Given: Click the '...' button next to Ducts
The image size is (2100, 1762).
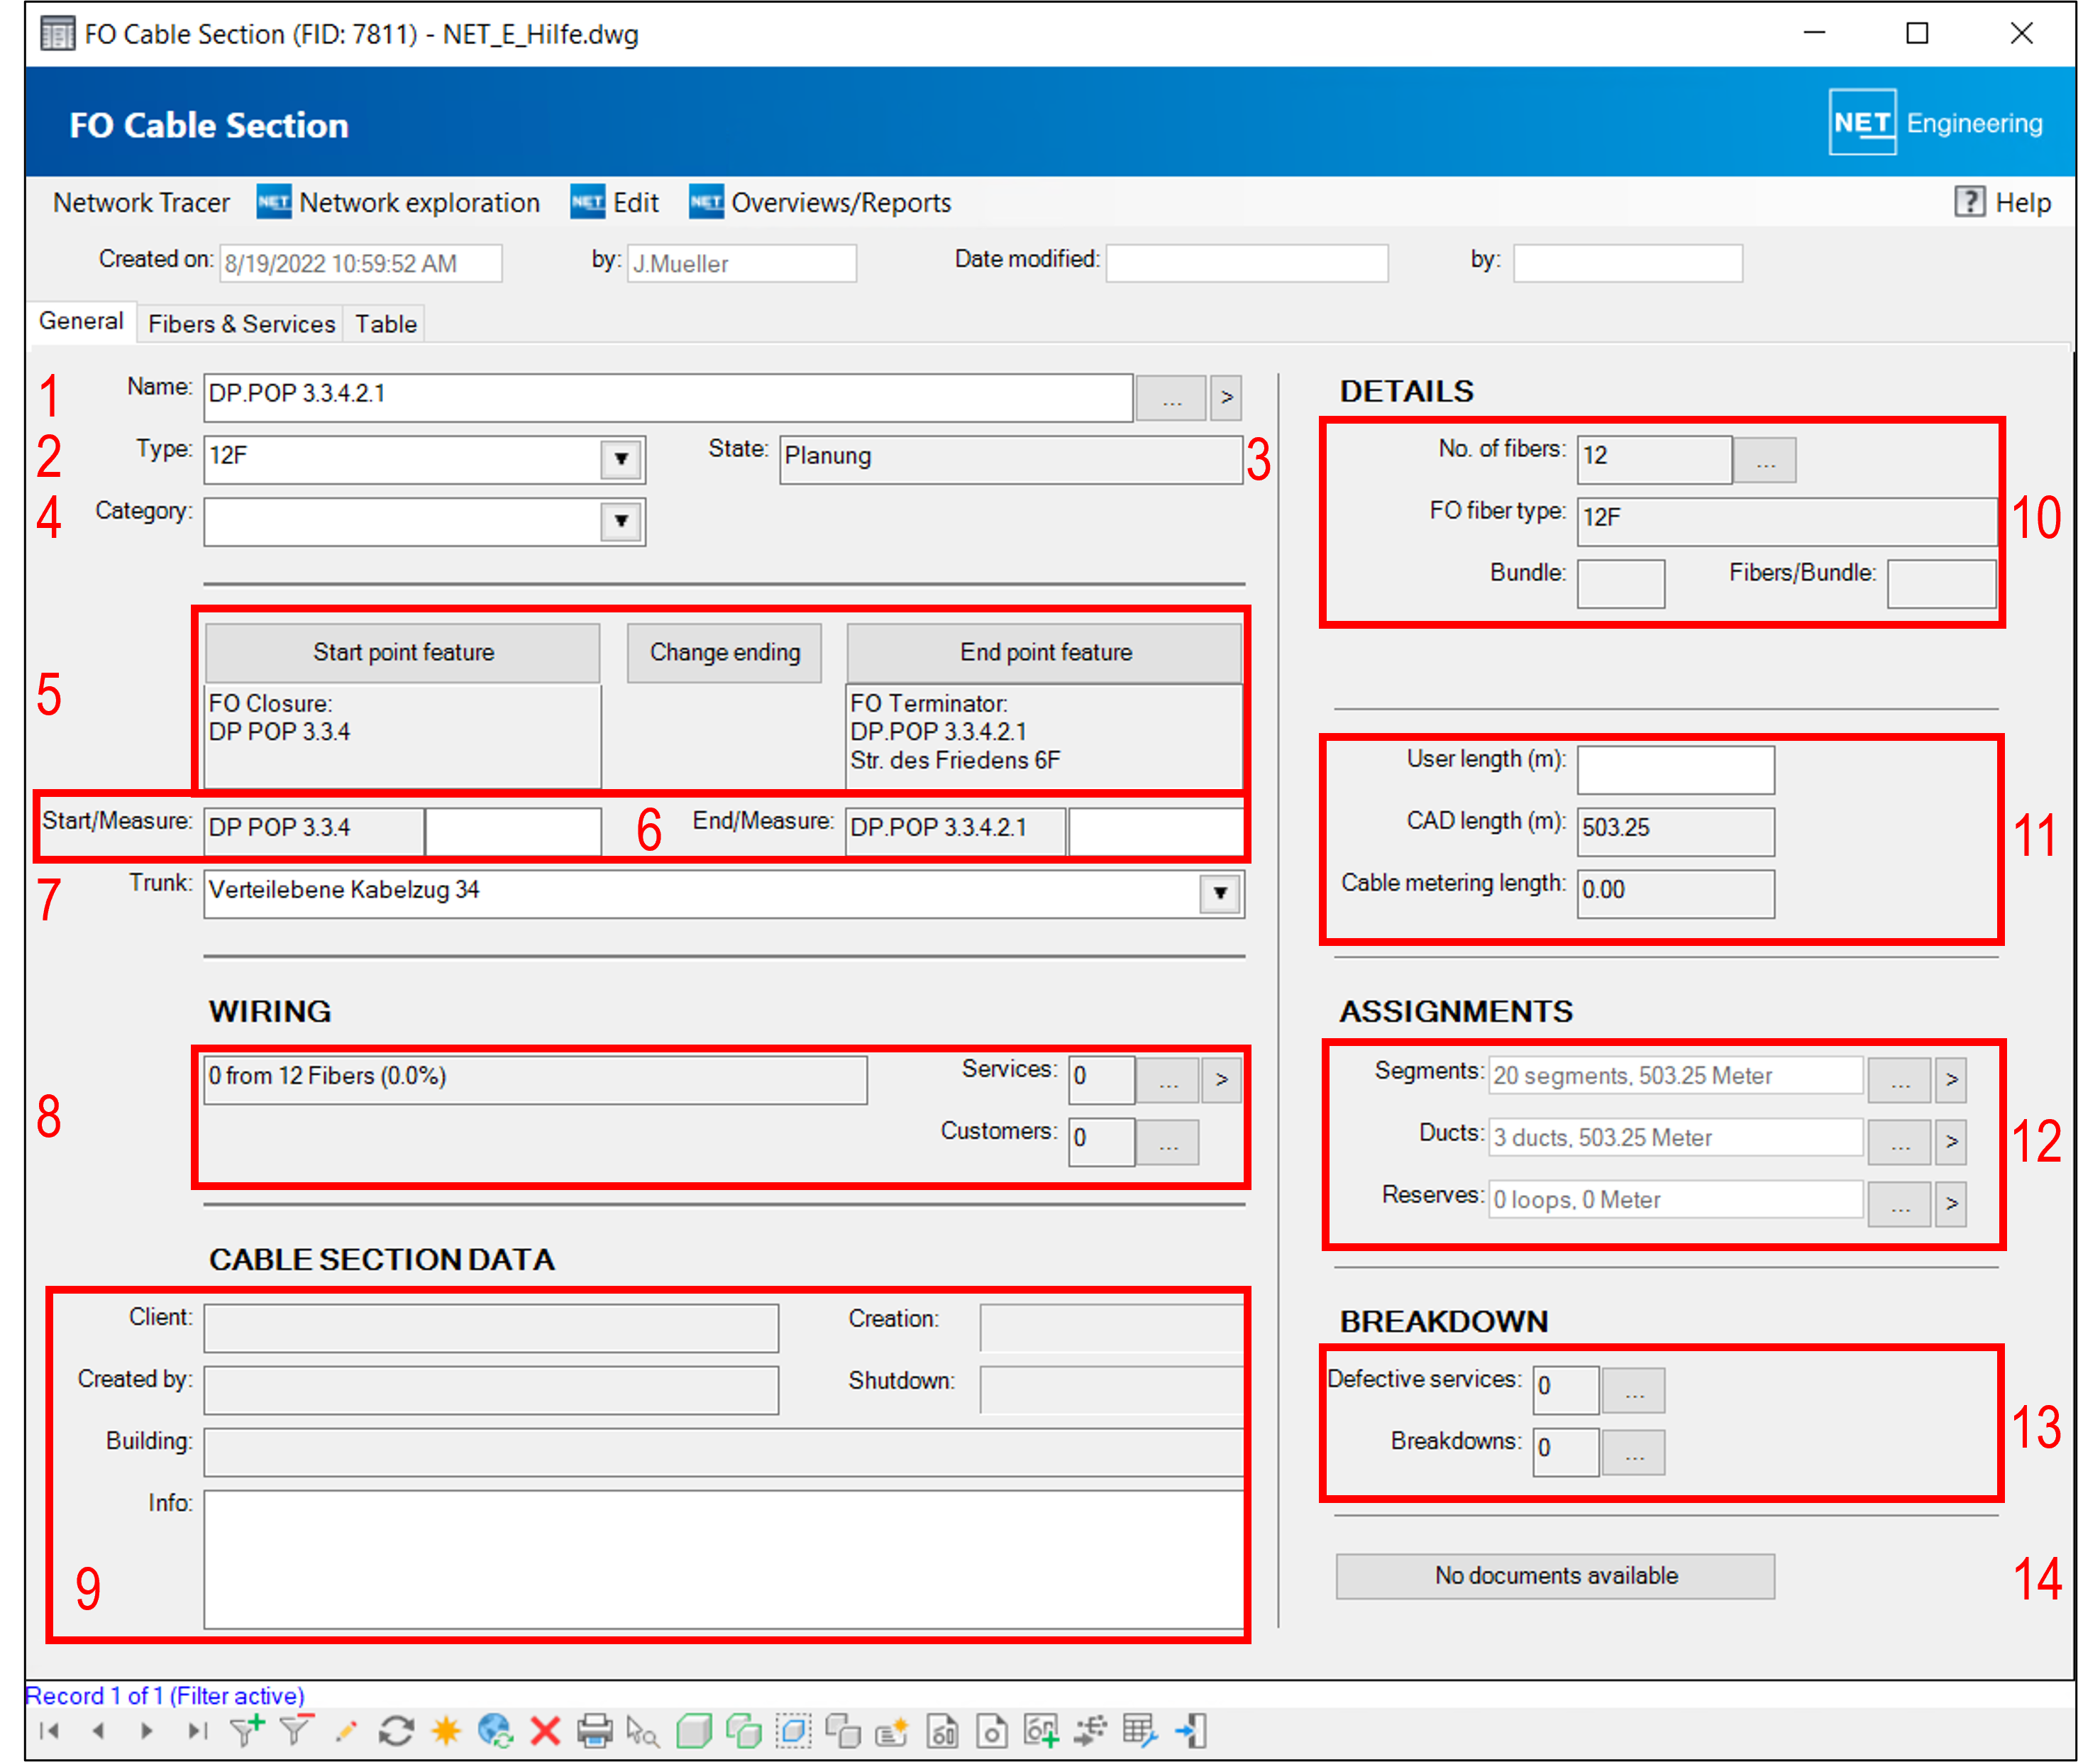Looking at the screenshot, I should [x=1900, y=1142].
